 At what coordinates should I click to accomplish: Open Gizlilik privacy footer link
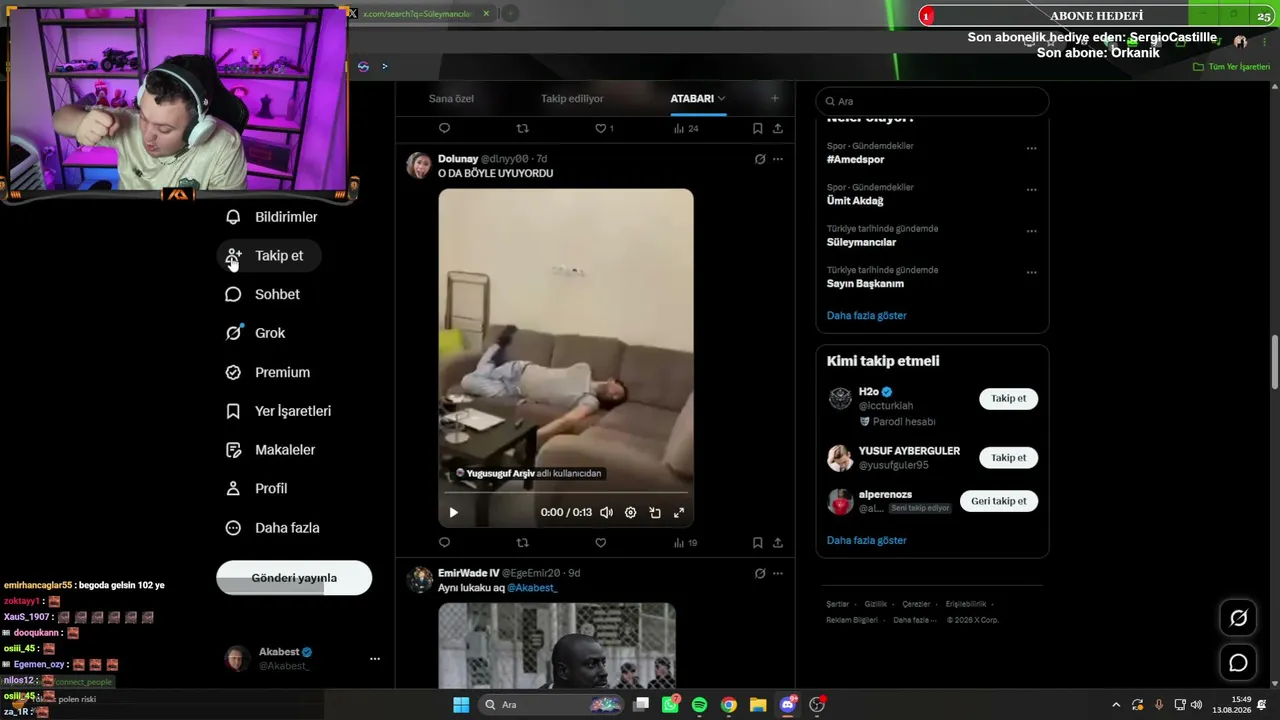click(875, 604)
